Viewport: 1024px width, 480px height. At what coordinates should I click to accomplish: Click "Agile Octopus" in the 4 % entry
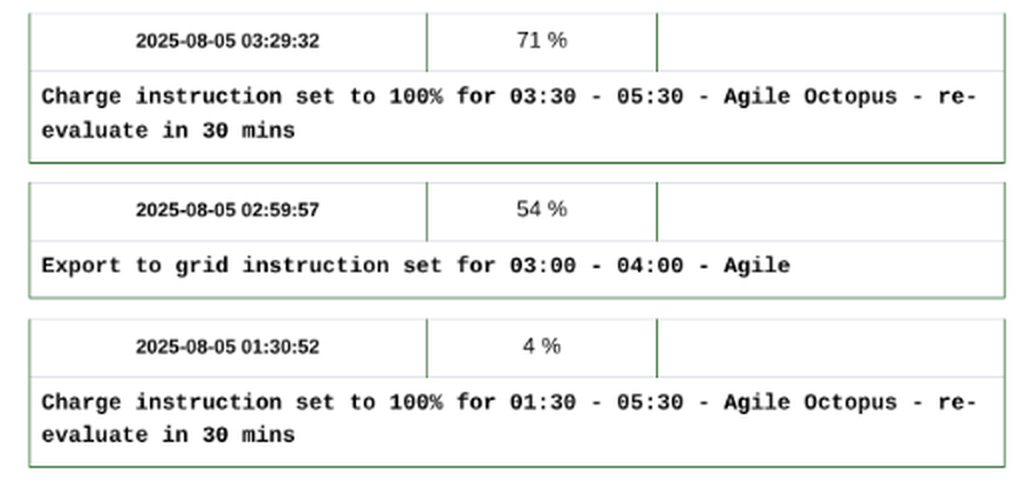point(809,403)
